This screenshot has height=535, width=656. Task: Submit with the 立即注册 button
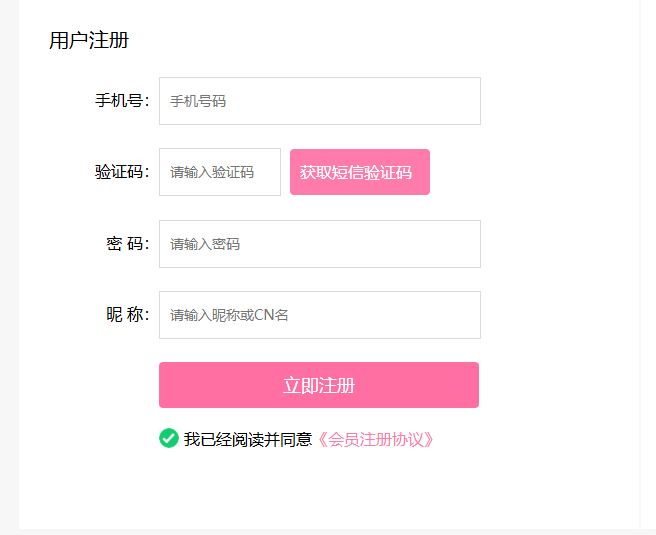(x=319, y=385)
